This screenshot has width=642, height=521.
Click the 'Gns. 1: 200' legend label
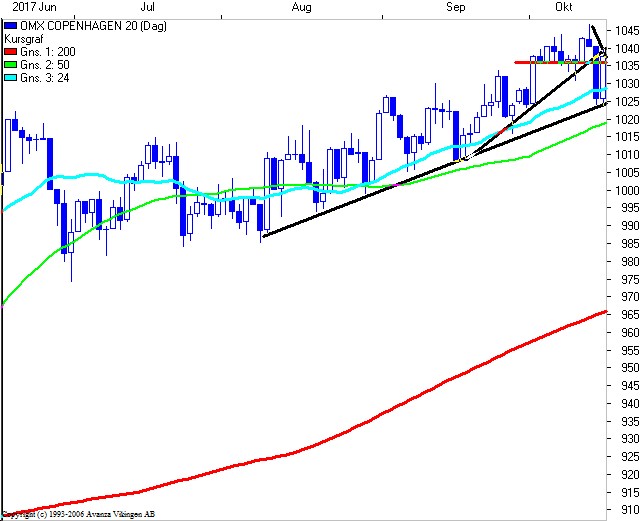point(48,52)
